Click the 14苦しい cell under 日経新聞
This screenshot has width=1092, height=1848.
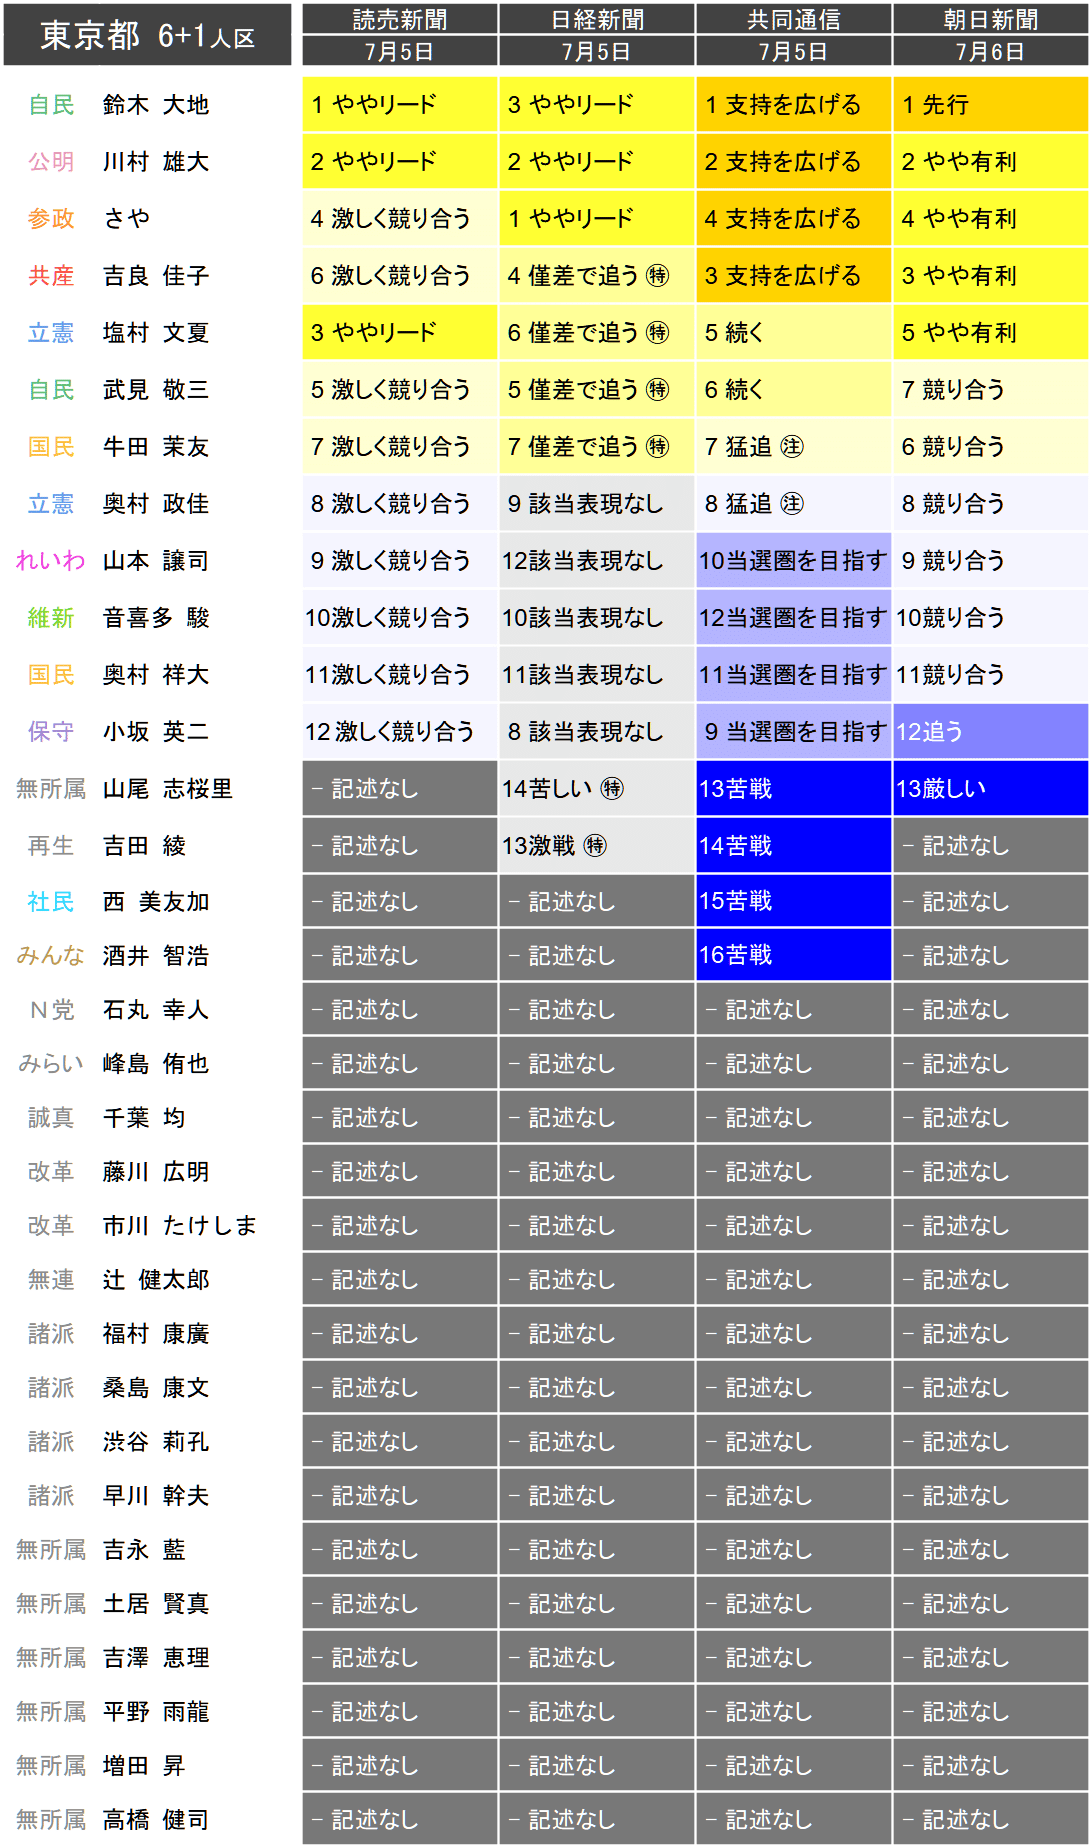597,789
